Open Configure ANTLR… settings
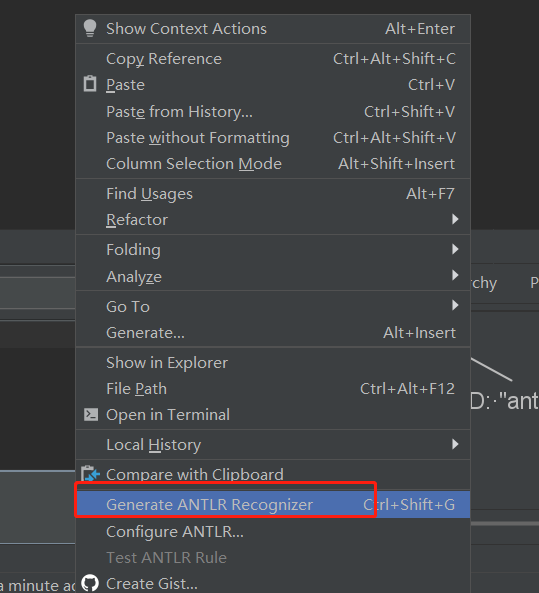539x593 pixels. point(273,532)
